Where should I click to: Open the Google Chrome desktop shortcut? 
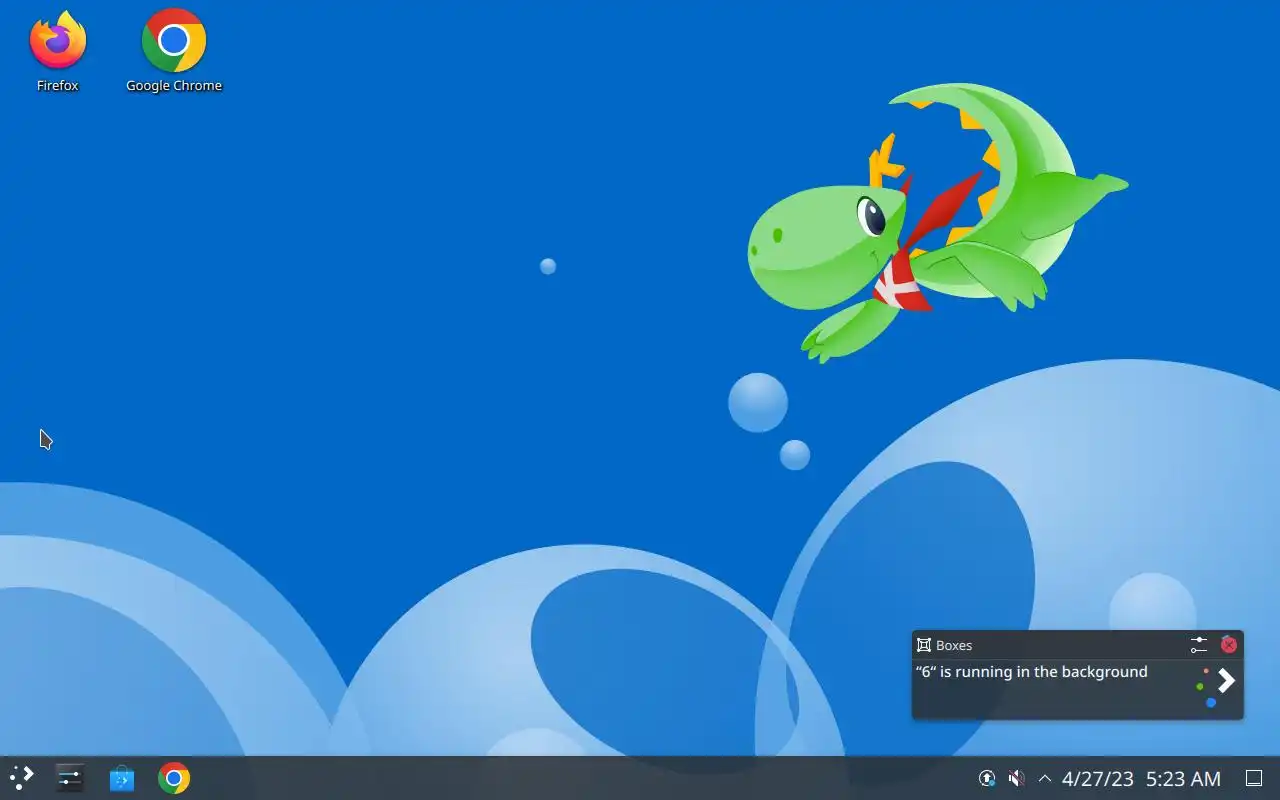coord(174,52)
